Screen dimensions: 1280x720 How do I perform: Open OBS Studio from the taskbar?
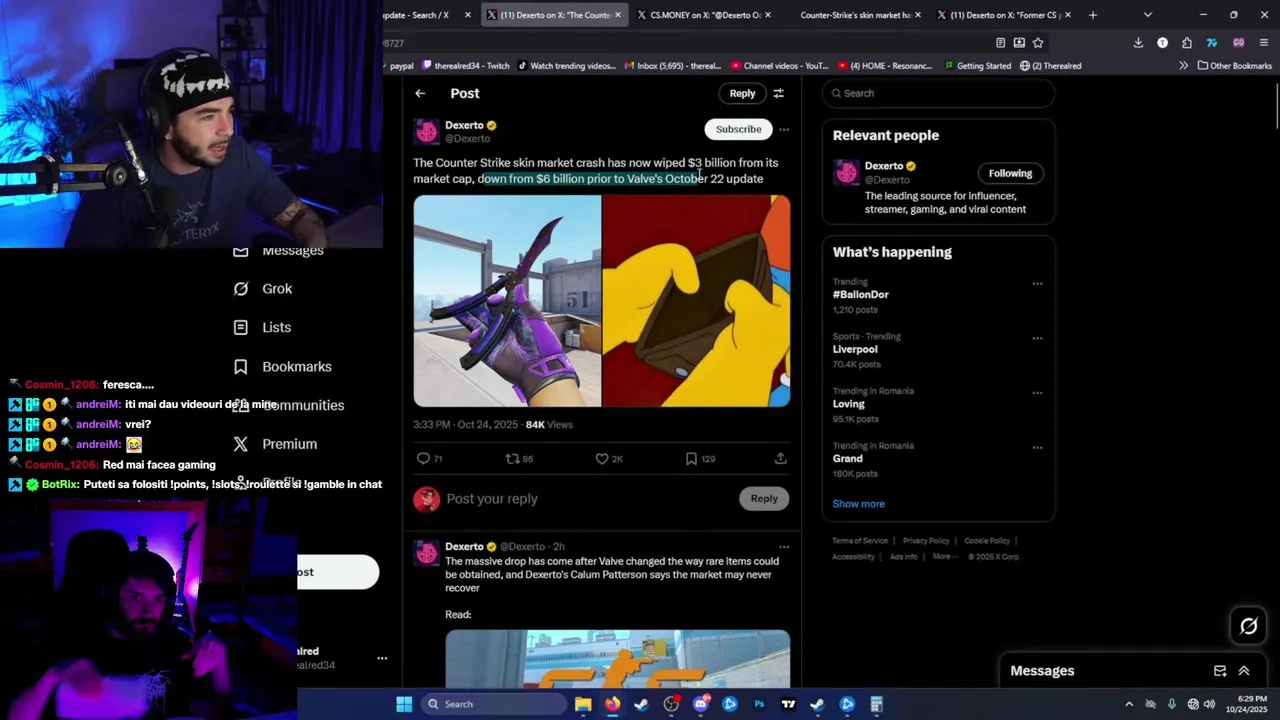coord(671,704)
